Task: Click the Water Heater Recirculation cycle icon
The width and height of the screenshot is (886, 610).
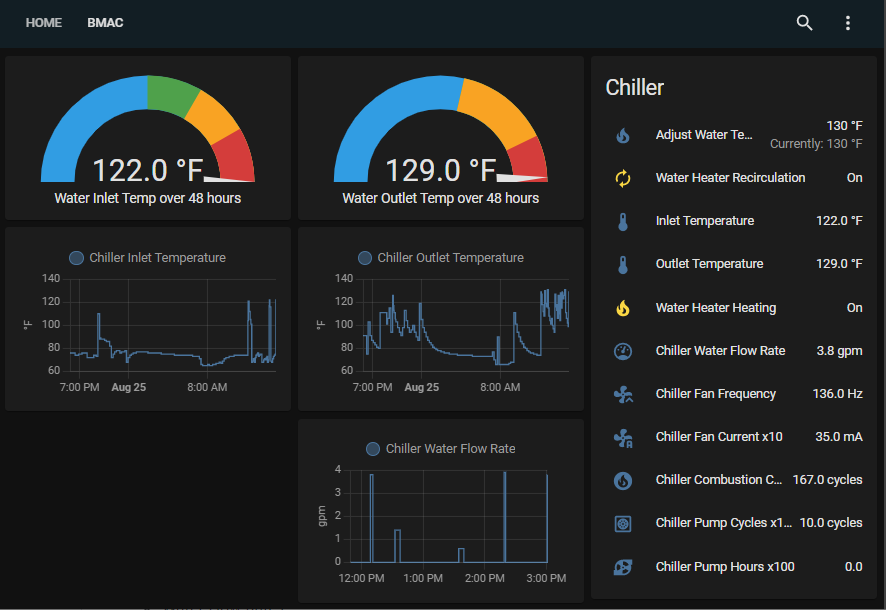Action: click(623, 178)
